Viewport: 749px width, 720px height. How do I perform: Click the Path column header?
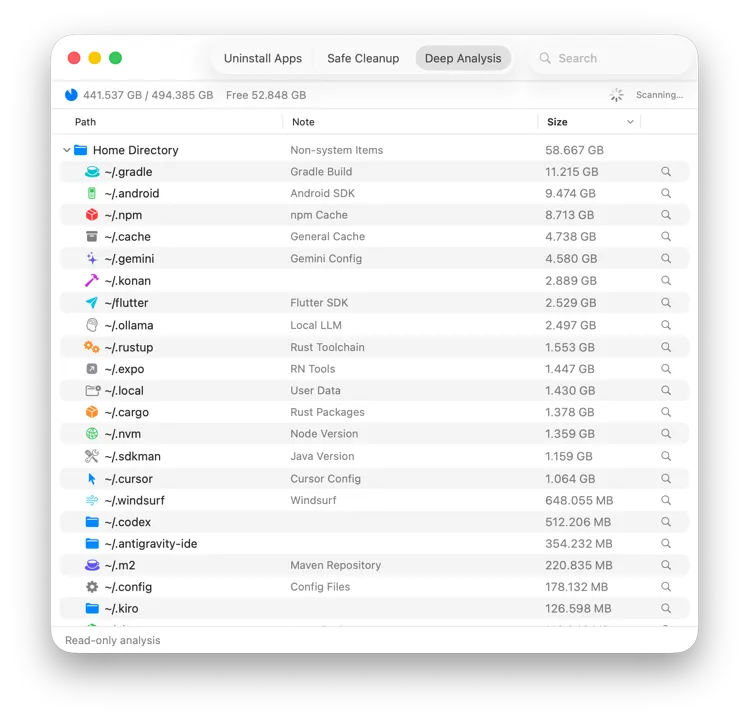pos(86,122)
